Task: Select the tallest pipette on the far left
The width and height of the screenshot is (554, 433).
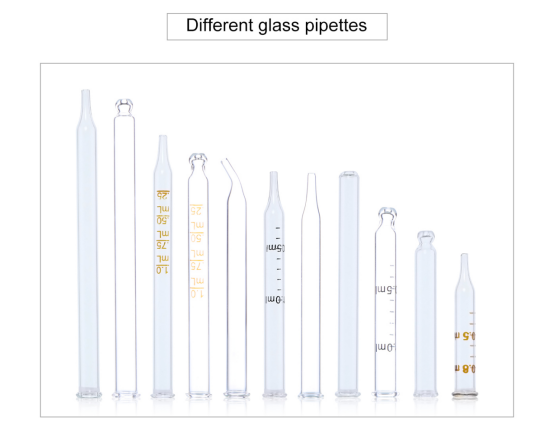Action: 88,244
